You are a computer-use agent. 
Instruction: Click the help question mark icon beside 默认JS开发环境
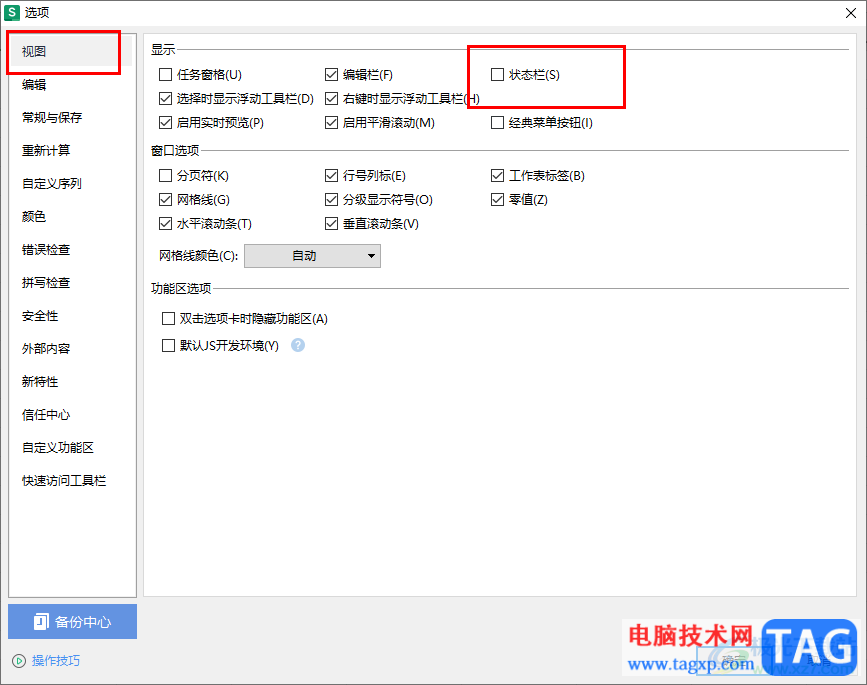(x=297, y=346)
